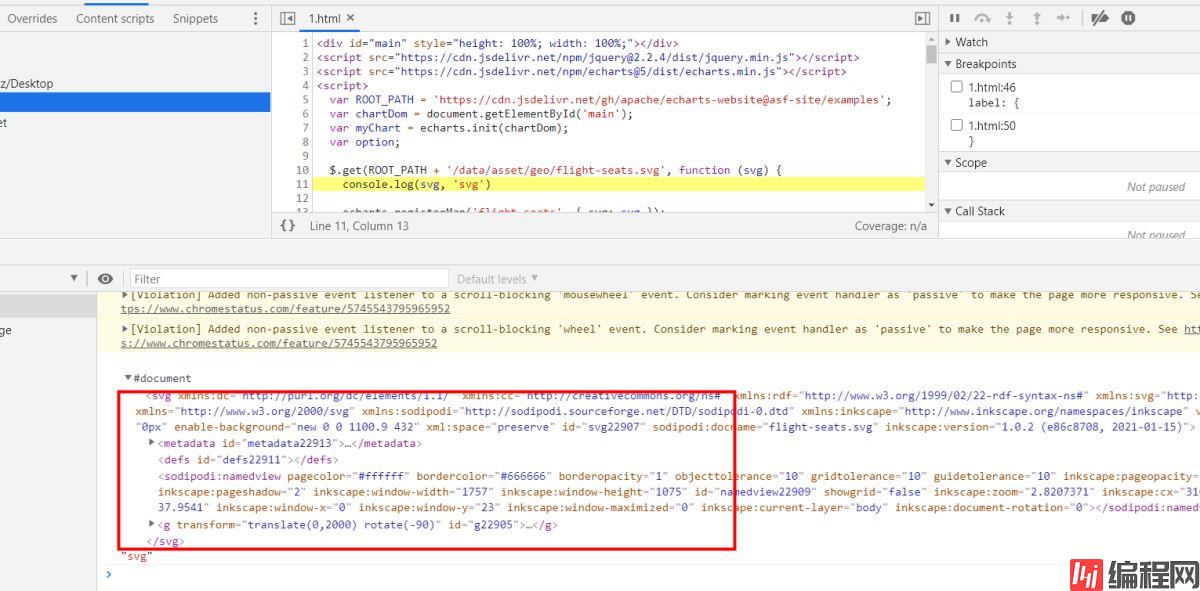Collapse the Breakpoints section
The width and height of the screenshot is (1200, 591).
(x=984, y=64)
